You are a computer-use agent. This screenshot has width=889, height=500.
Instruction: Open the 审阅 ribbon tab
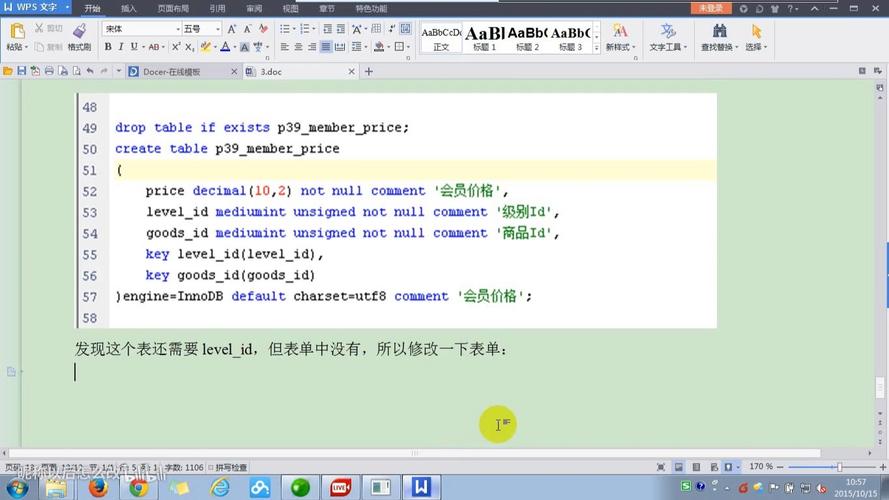click(254, 9)
